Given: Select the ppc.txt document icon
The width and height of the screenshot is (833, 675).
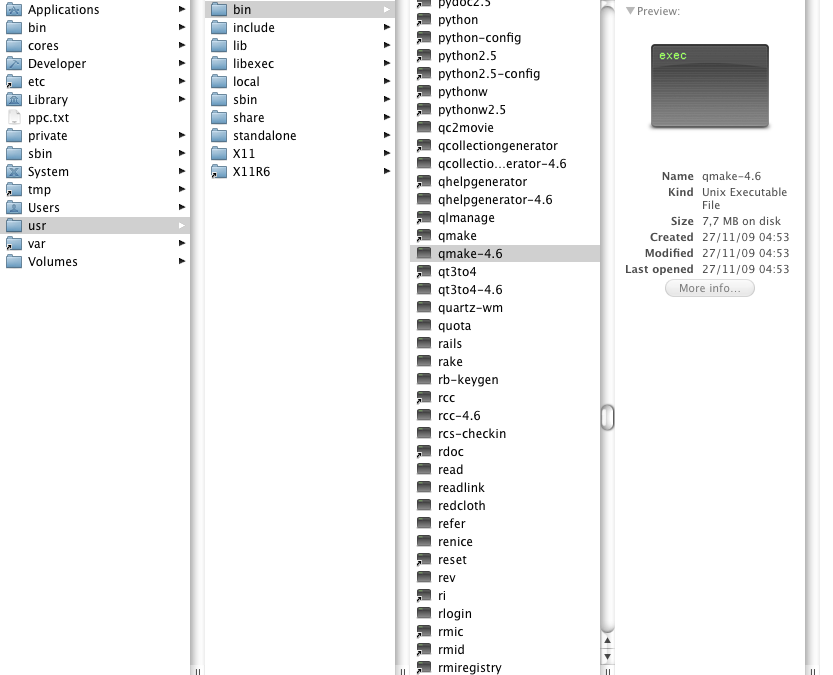Looking at the screenshot, I should [x=14, y=118].
